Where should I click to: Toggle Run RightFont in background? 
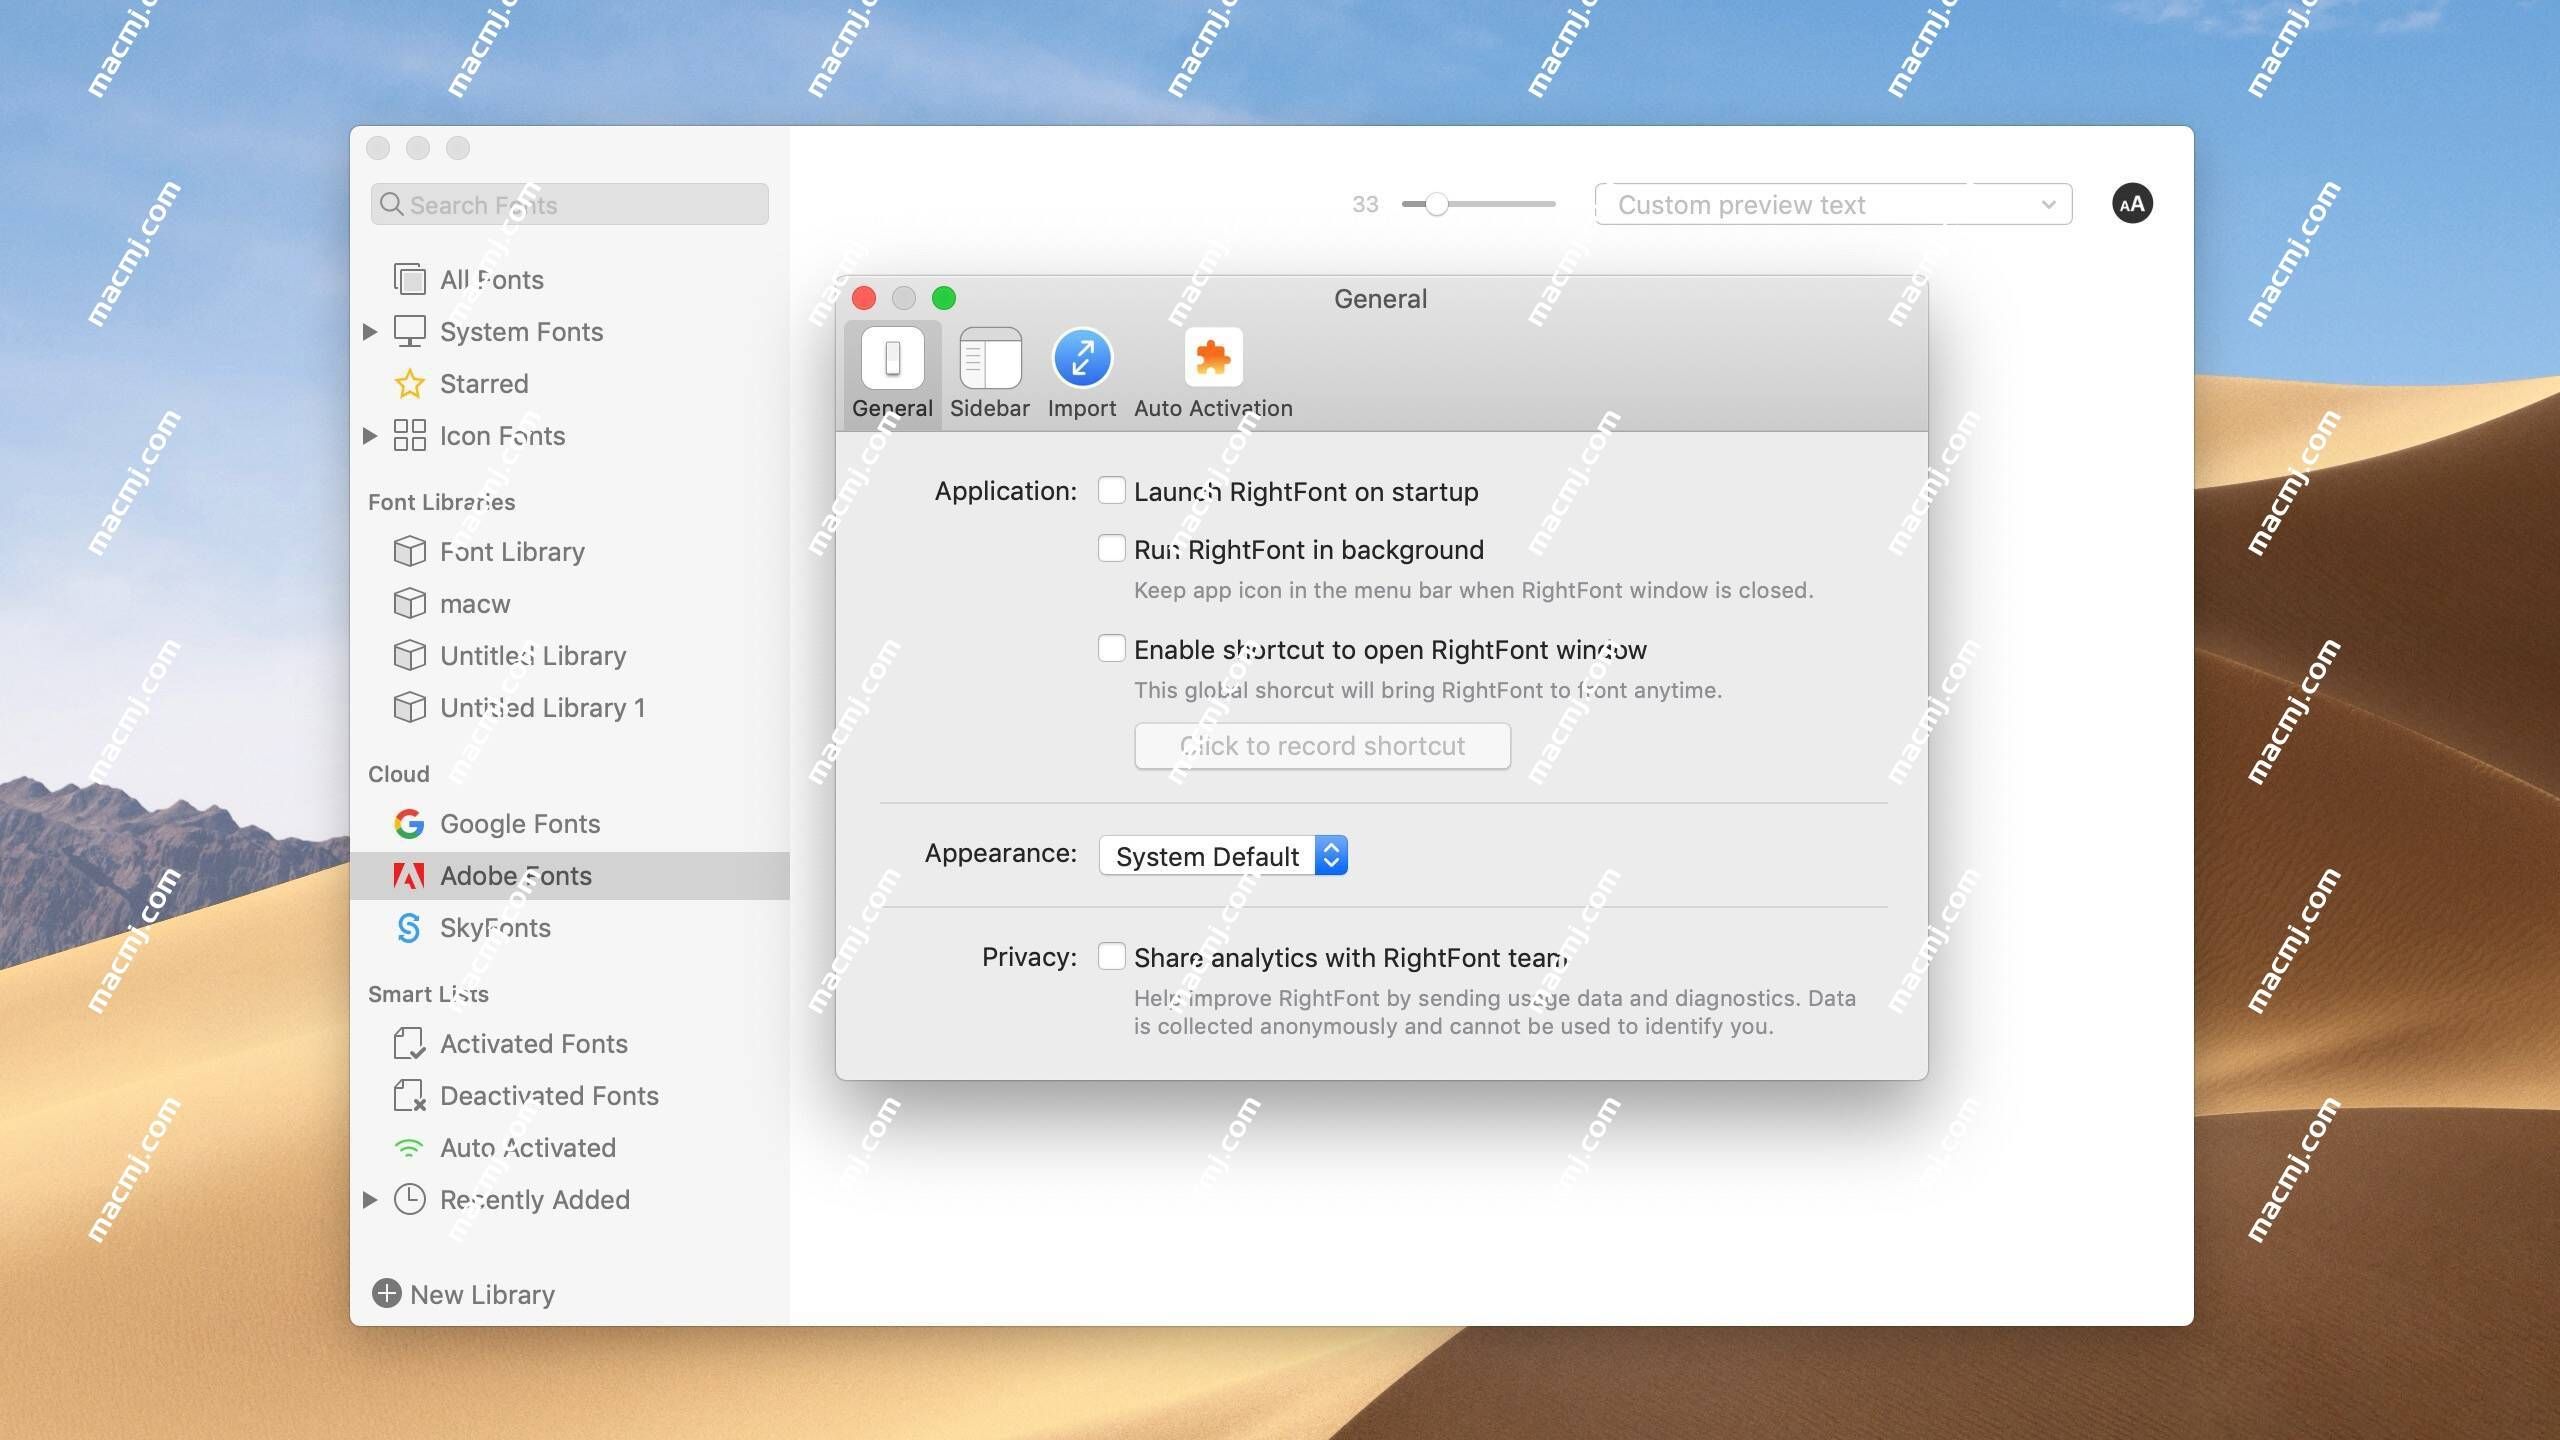pos(1109,549)
